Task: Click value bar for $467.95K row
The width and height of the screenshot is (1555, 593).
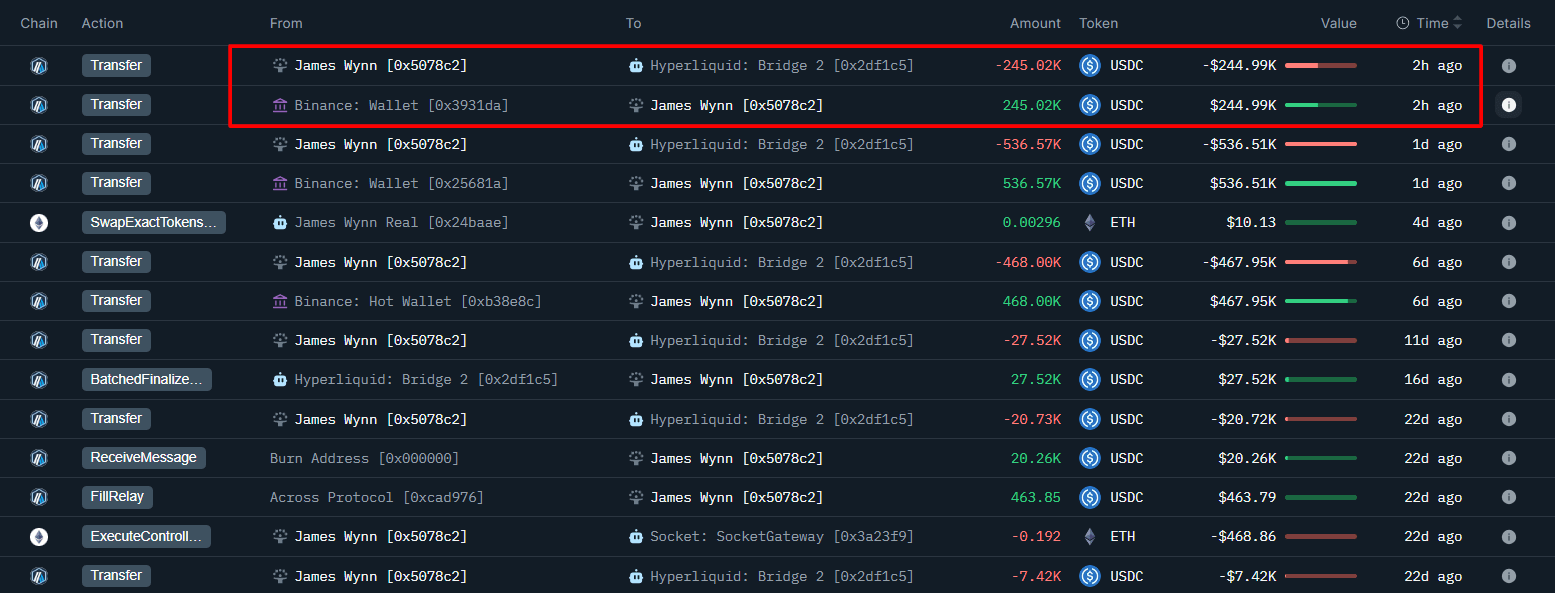Action: click(x=1321, y=301)
